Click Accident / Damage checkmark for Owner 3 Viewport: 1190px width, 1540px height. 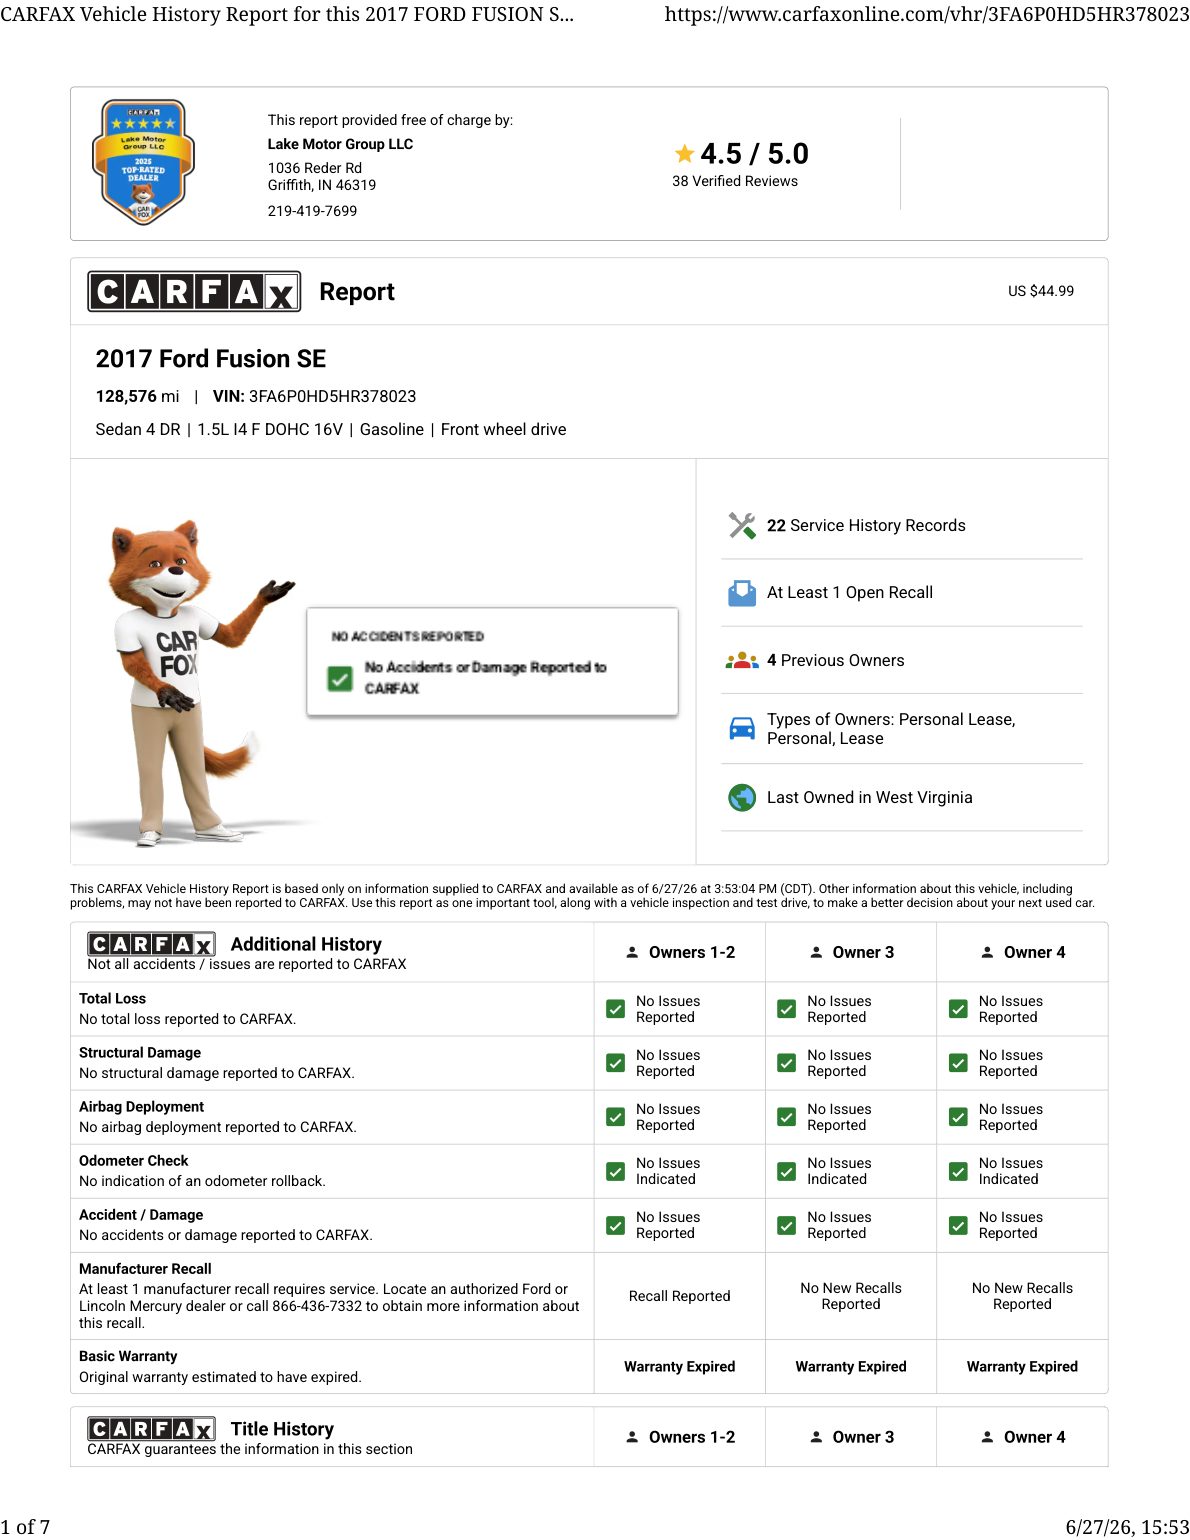click(787, 1225)
